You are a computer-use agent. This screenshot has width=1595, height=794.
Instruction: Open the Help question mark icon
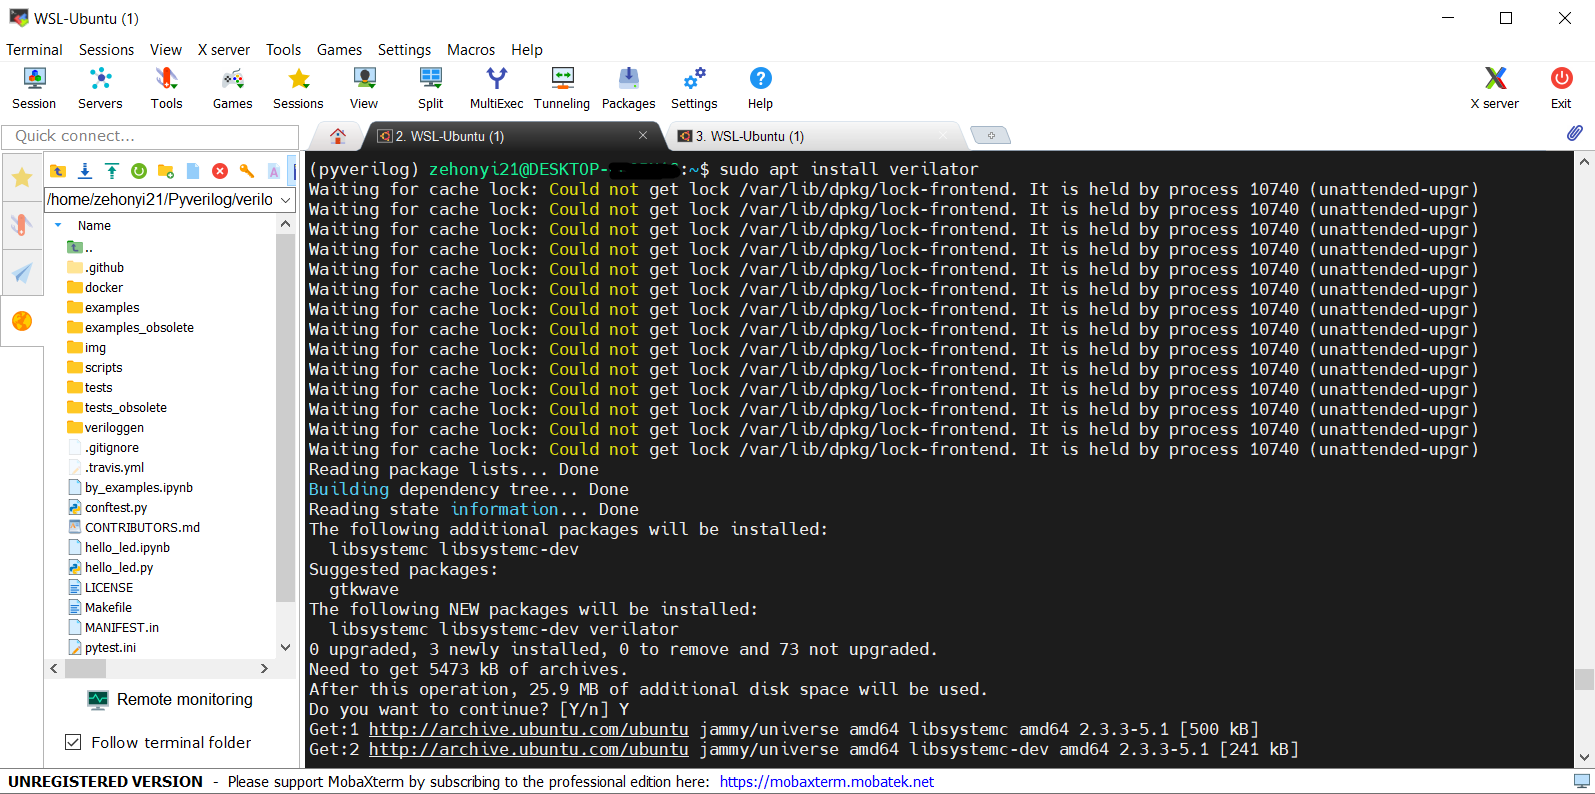(x=760, y=88)
